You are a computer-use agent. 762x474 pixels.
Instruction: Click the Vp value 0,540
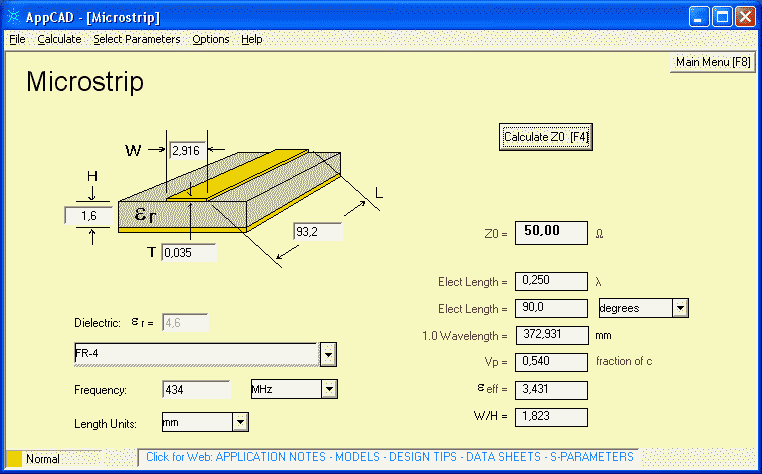551,362
